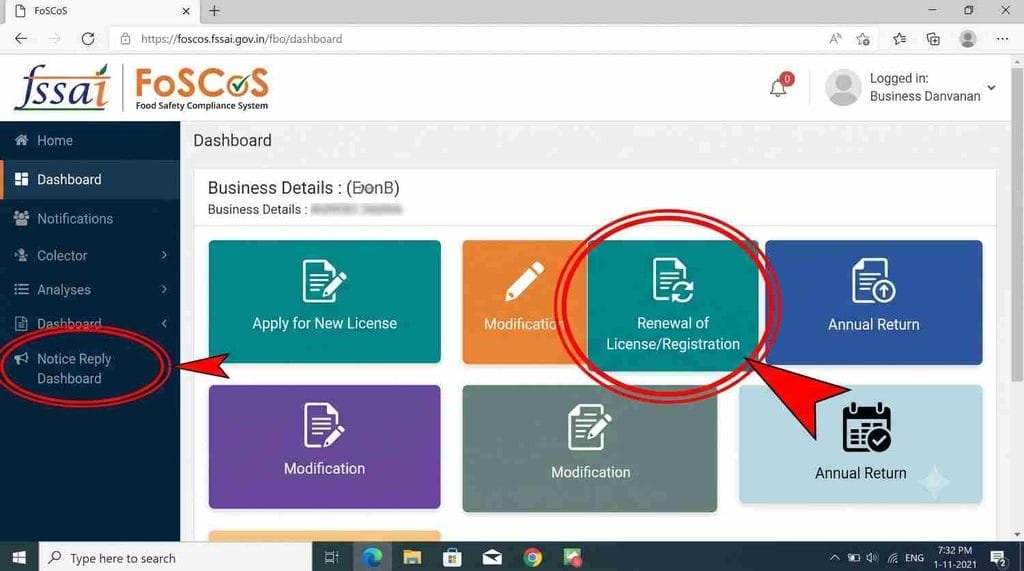Click the pencil icon on orange tile

pos(524,281)
